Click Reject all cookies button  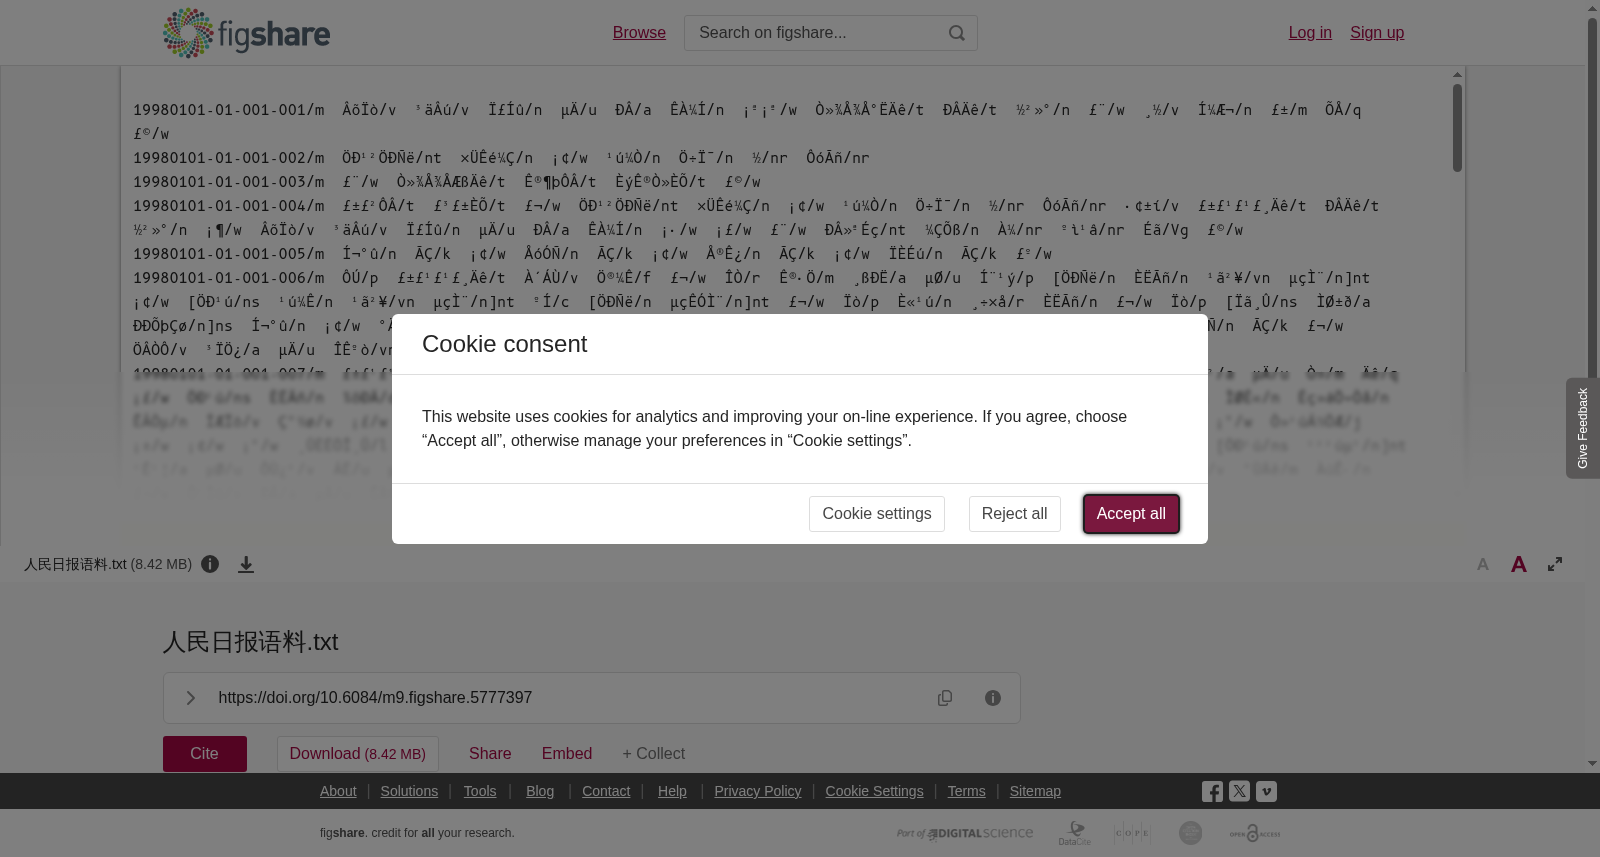pos(1015,514)
